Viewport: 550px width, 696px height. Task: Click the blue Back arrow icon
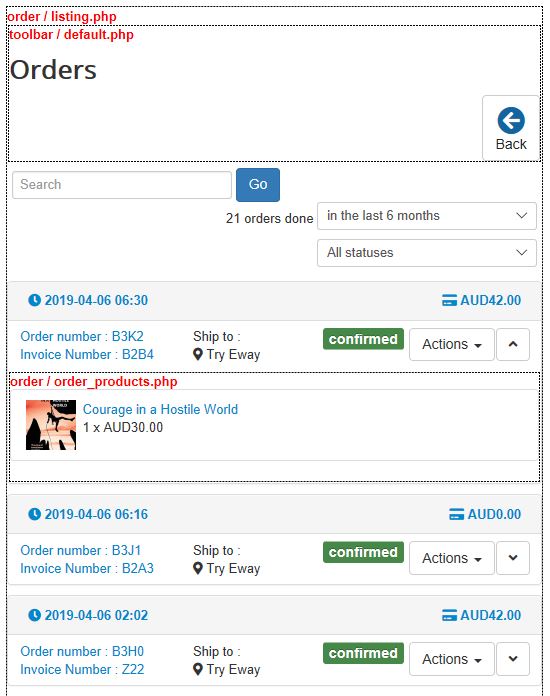coord(511,120)
